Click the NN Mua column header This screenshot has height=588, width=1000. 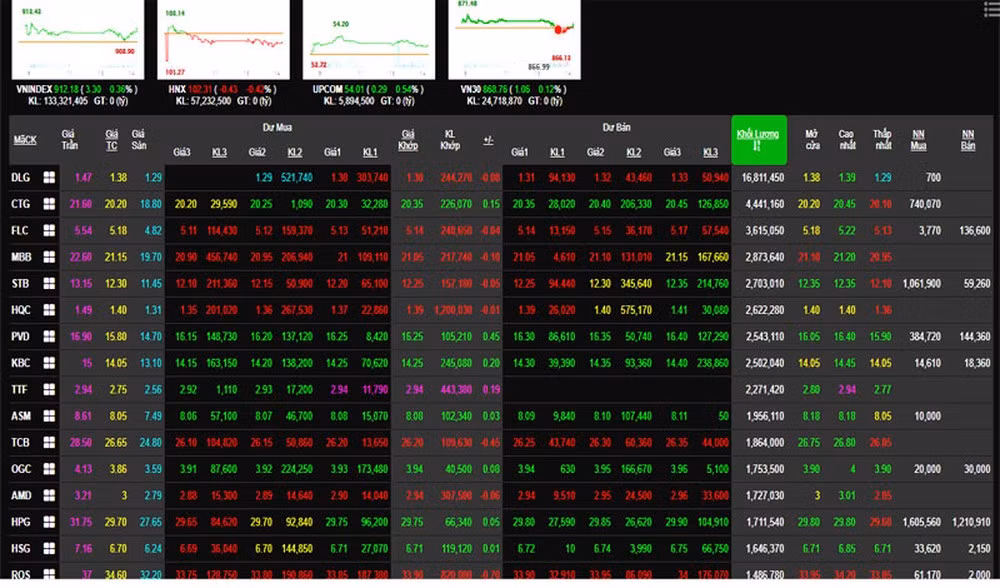click(917, 139)
